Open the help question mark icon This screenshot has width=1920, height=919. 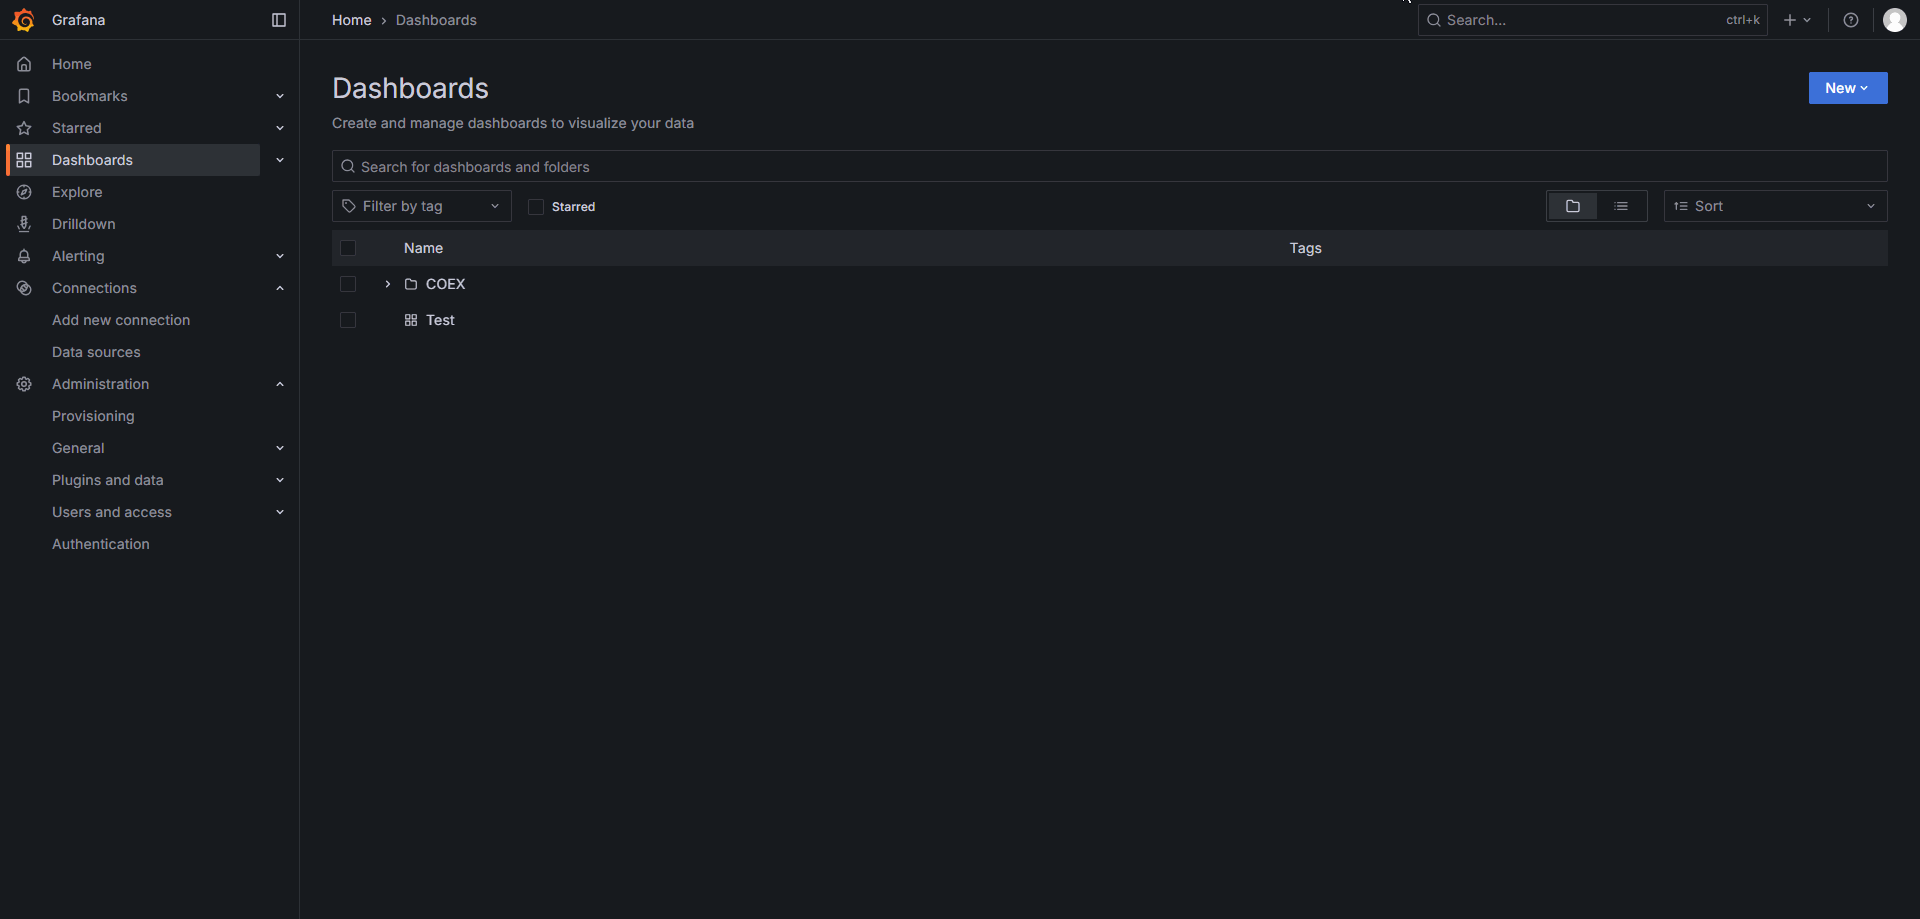coord(1851,20)
